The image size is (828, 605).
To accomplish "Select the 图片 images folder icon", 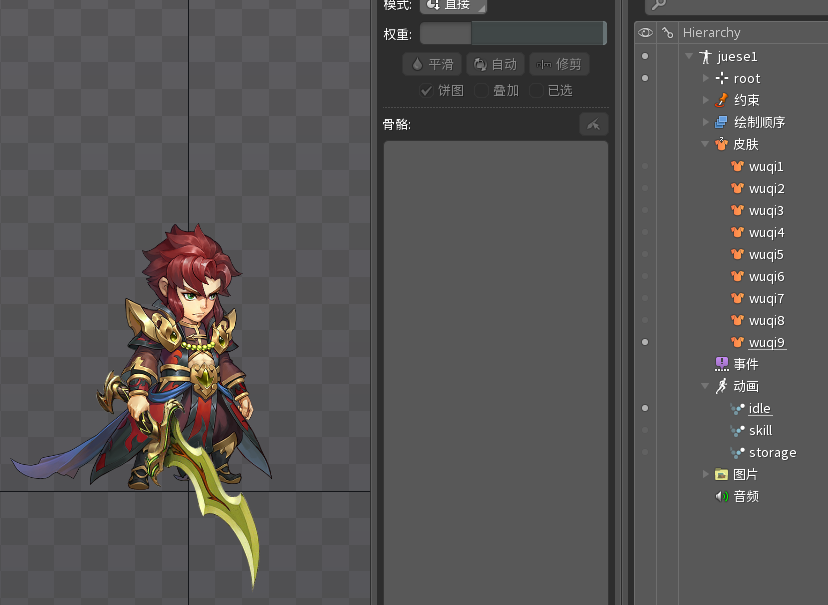I will 721,474.
